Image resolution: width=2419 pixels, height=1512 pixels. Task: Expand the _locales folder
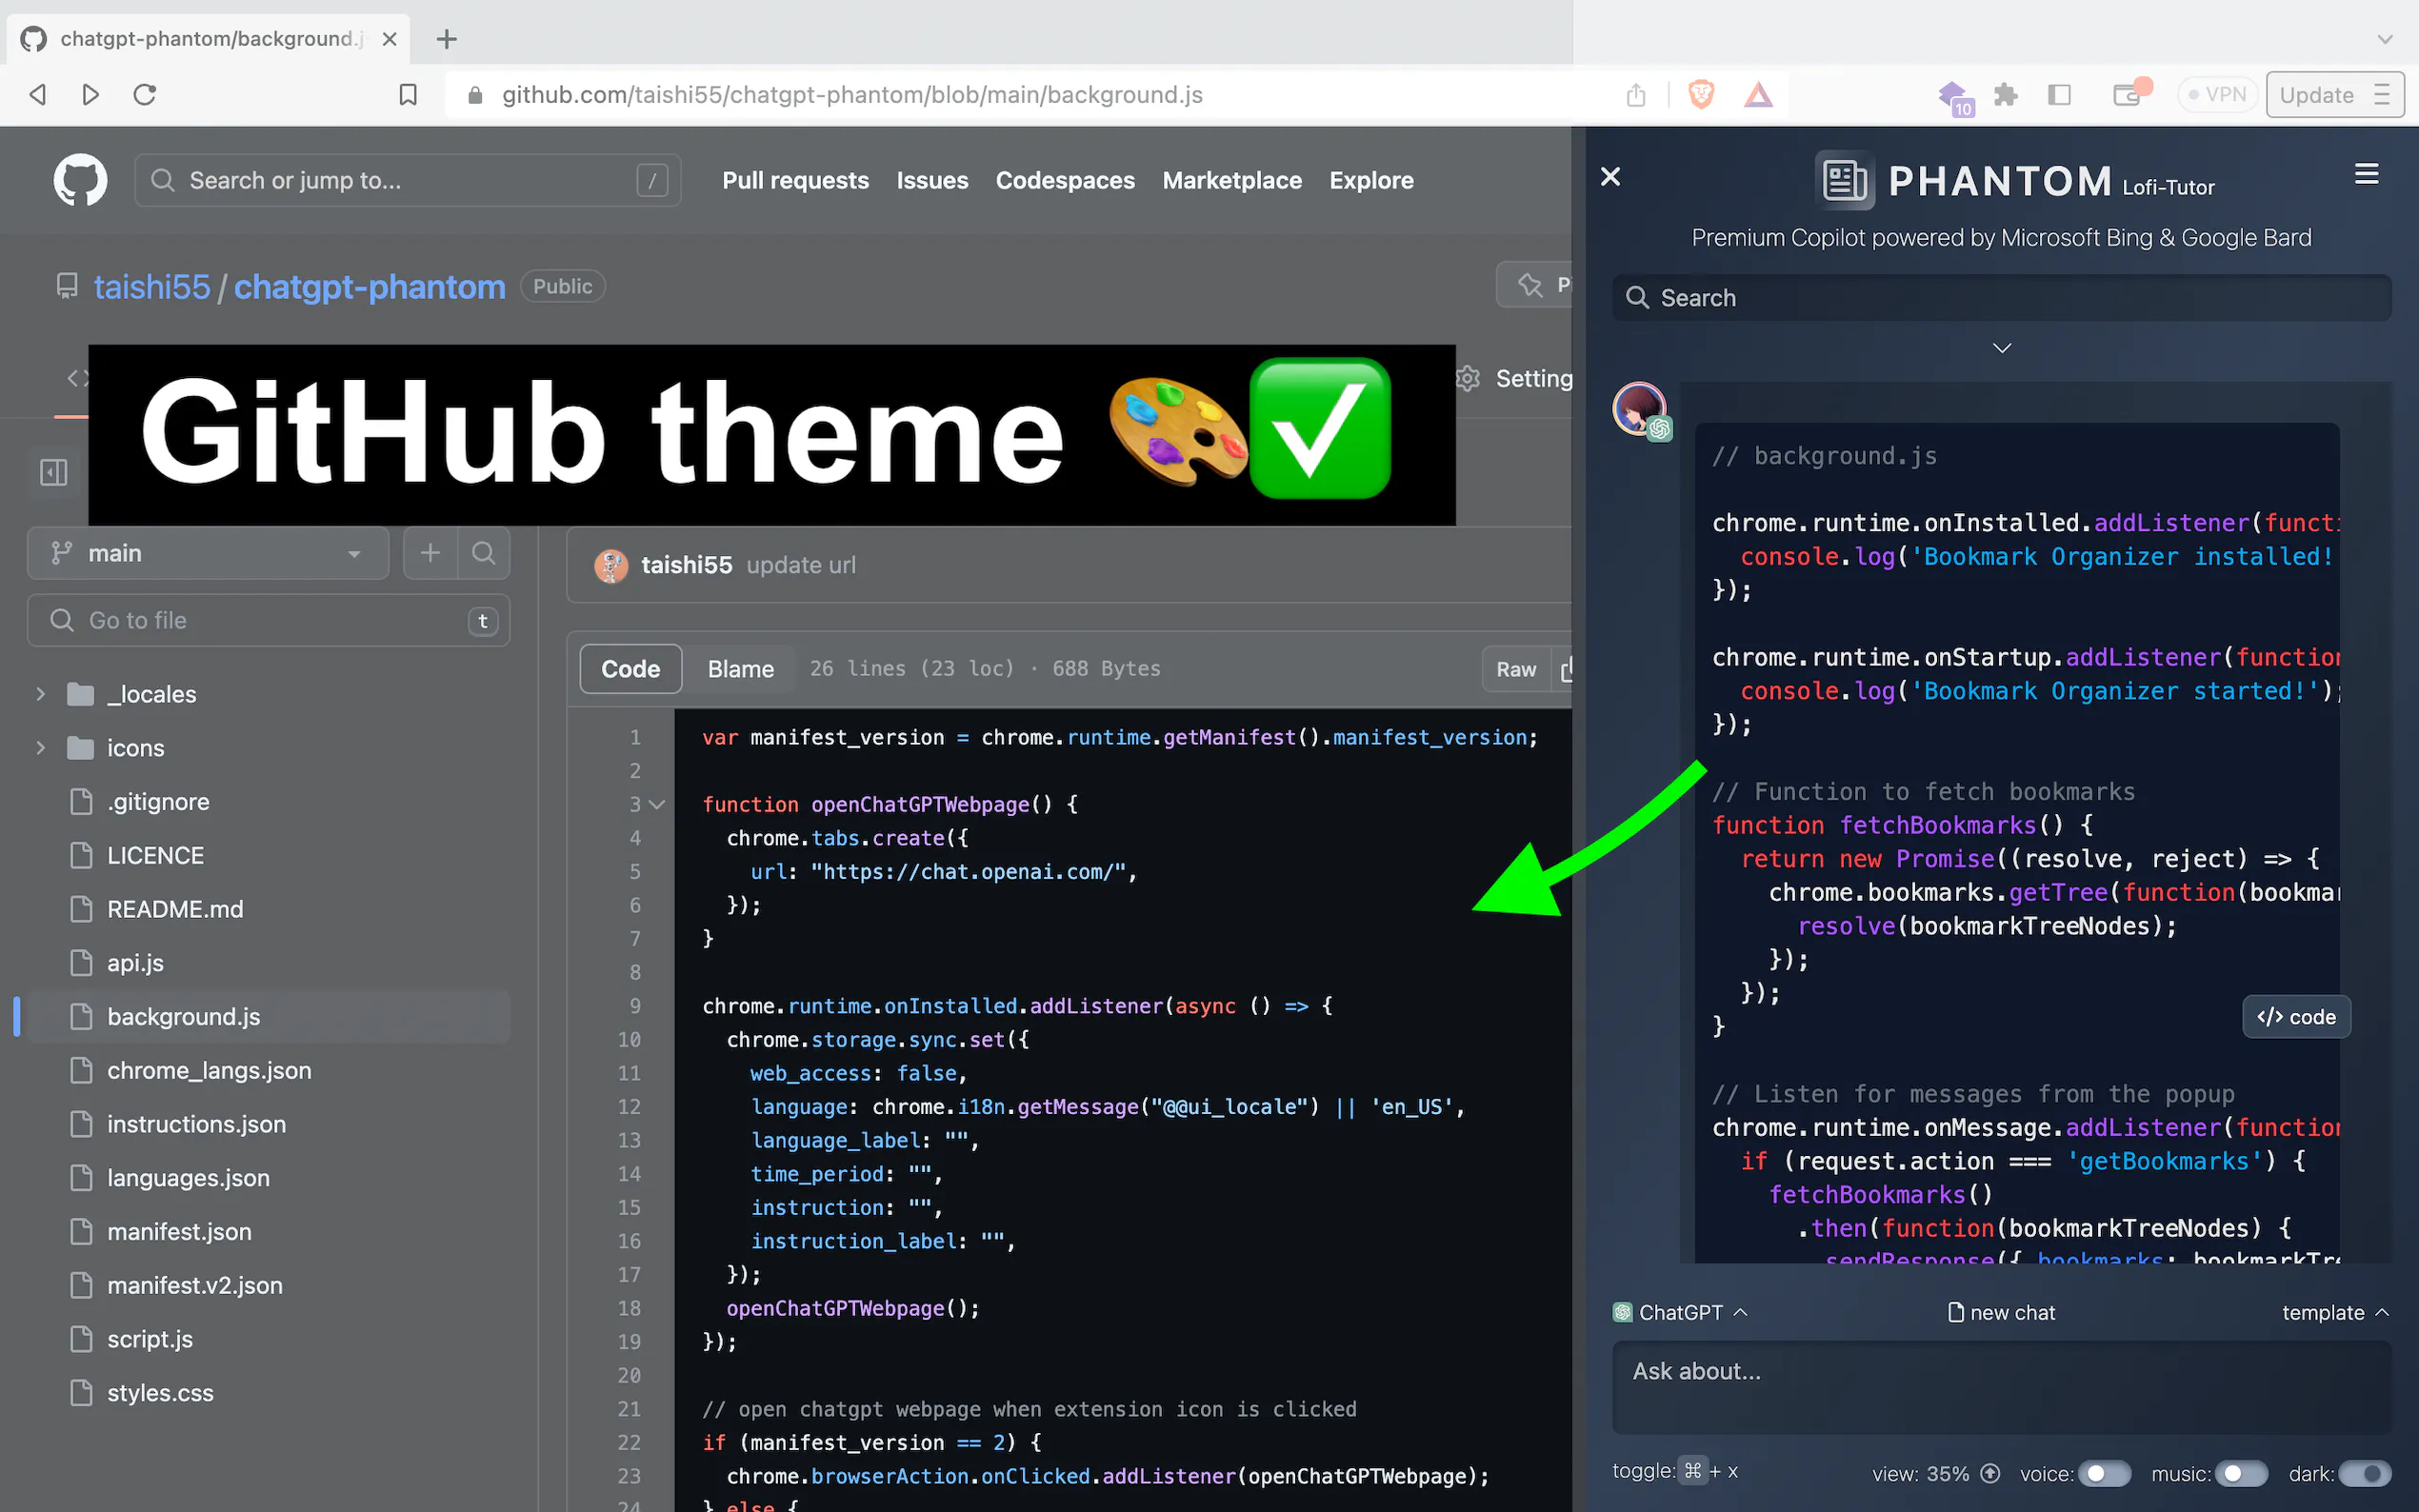tap(41, 694)
